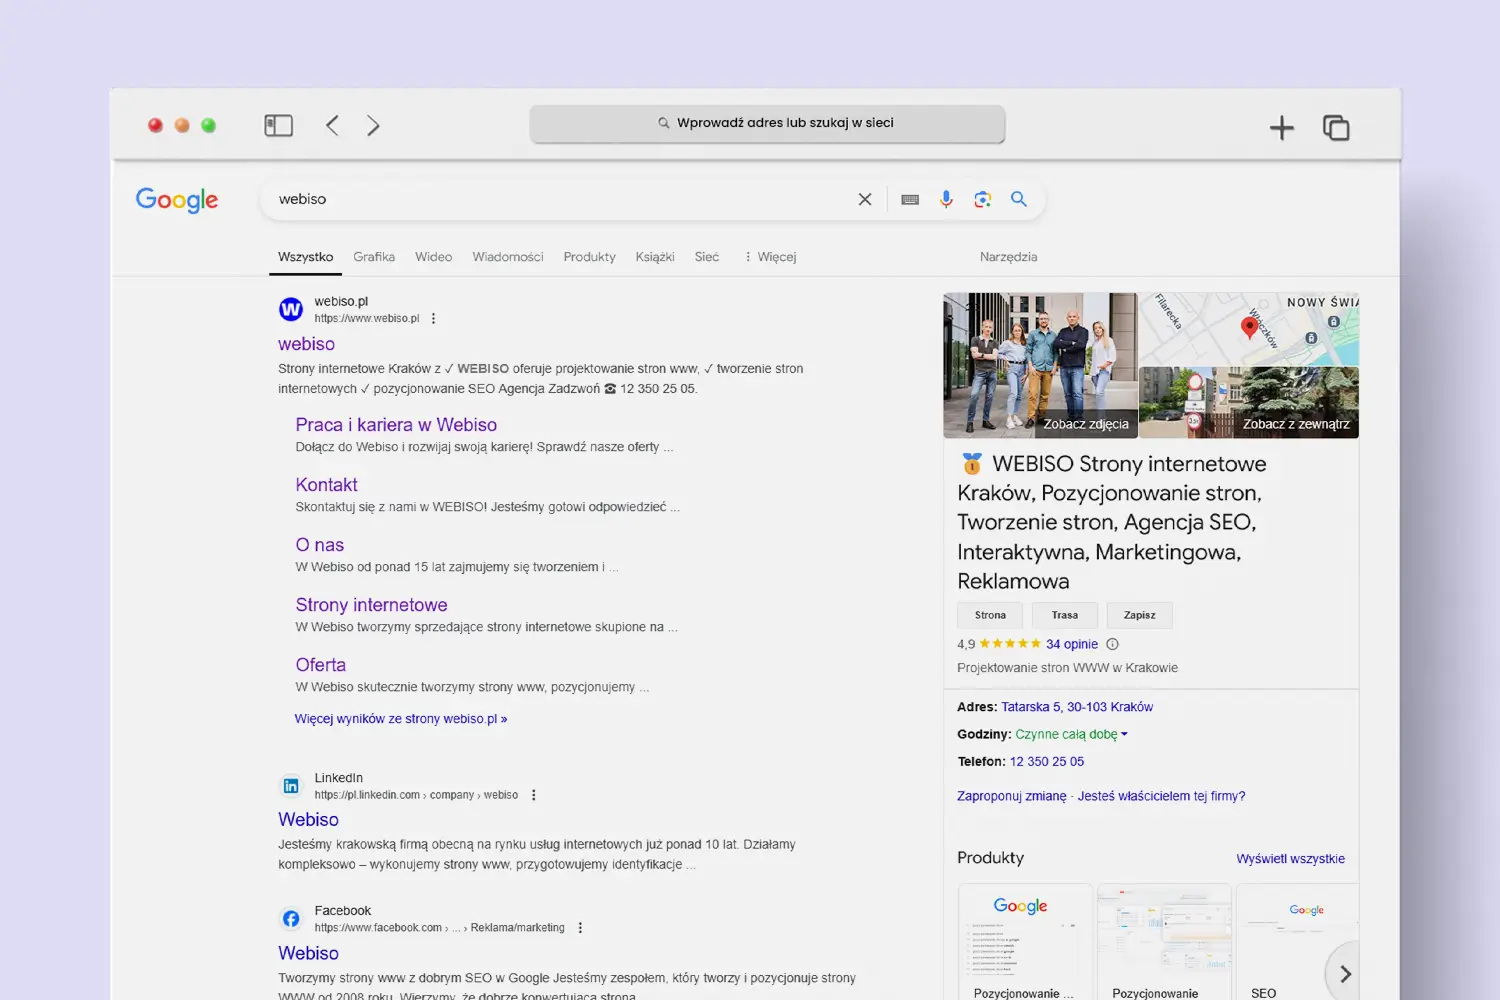Viewport: 1500px width, 1000px height.
Task: Open options menu for Facebook result
Action: click(x=580, y=928)
